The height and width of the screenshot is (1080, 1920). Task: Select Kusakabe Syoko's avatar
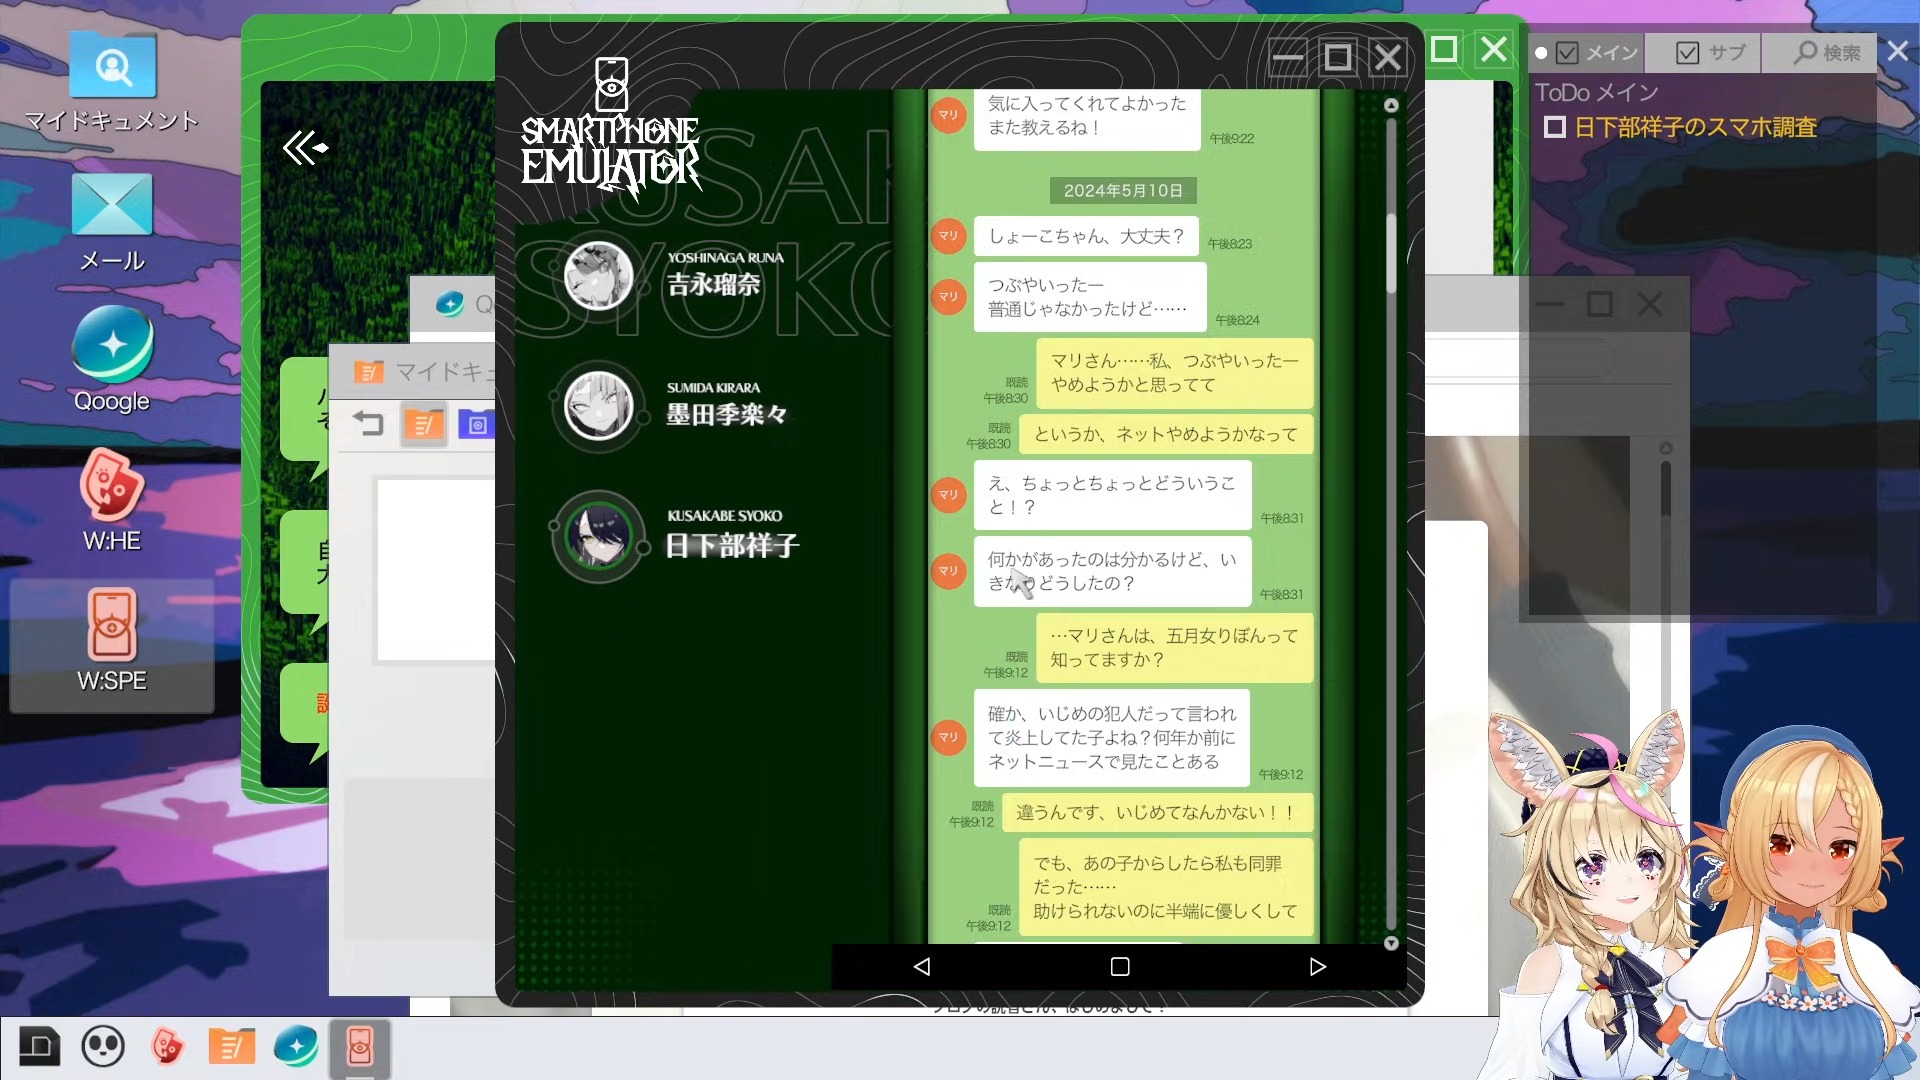598,536
